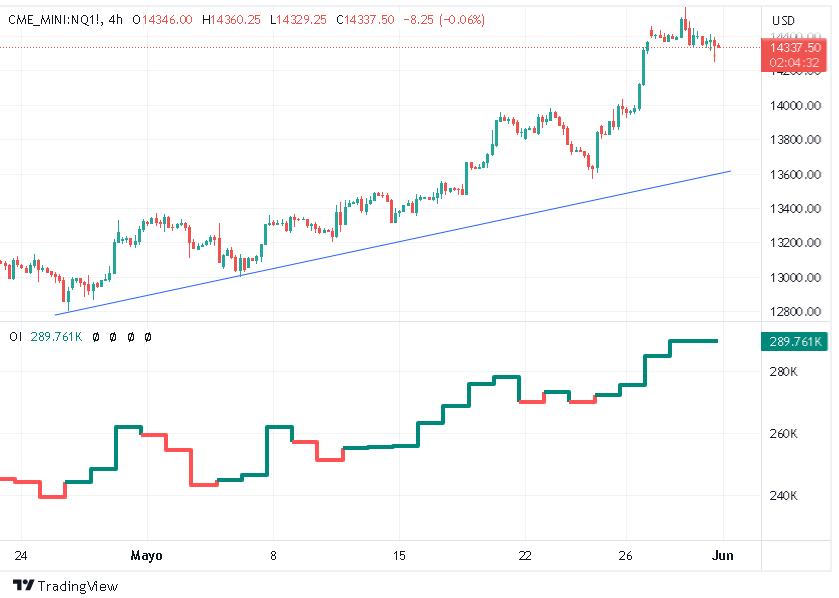This screenshot has width=839, height=598.
Task: Click the 02:04:32 bar countdown timer
Action: pyautogui.click(x=795, y=62)
